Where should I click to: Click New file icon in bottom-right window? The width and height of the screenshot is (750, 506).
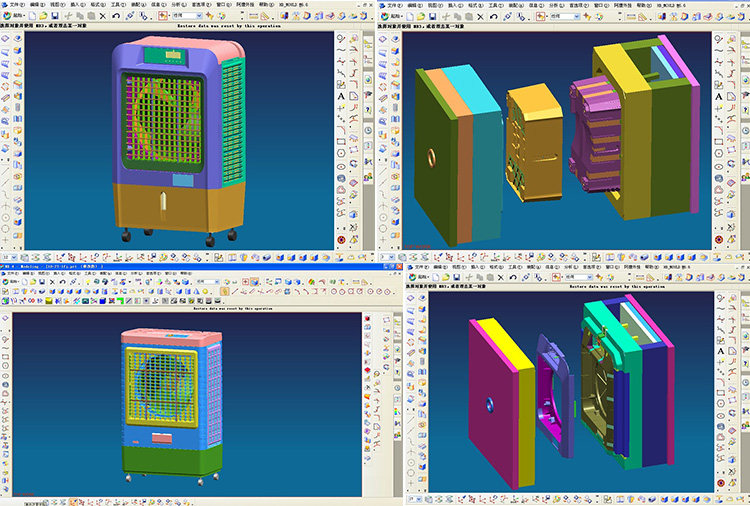click(435, 277)
